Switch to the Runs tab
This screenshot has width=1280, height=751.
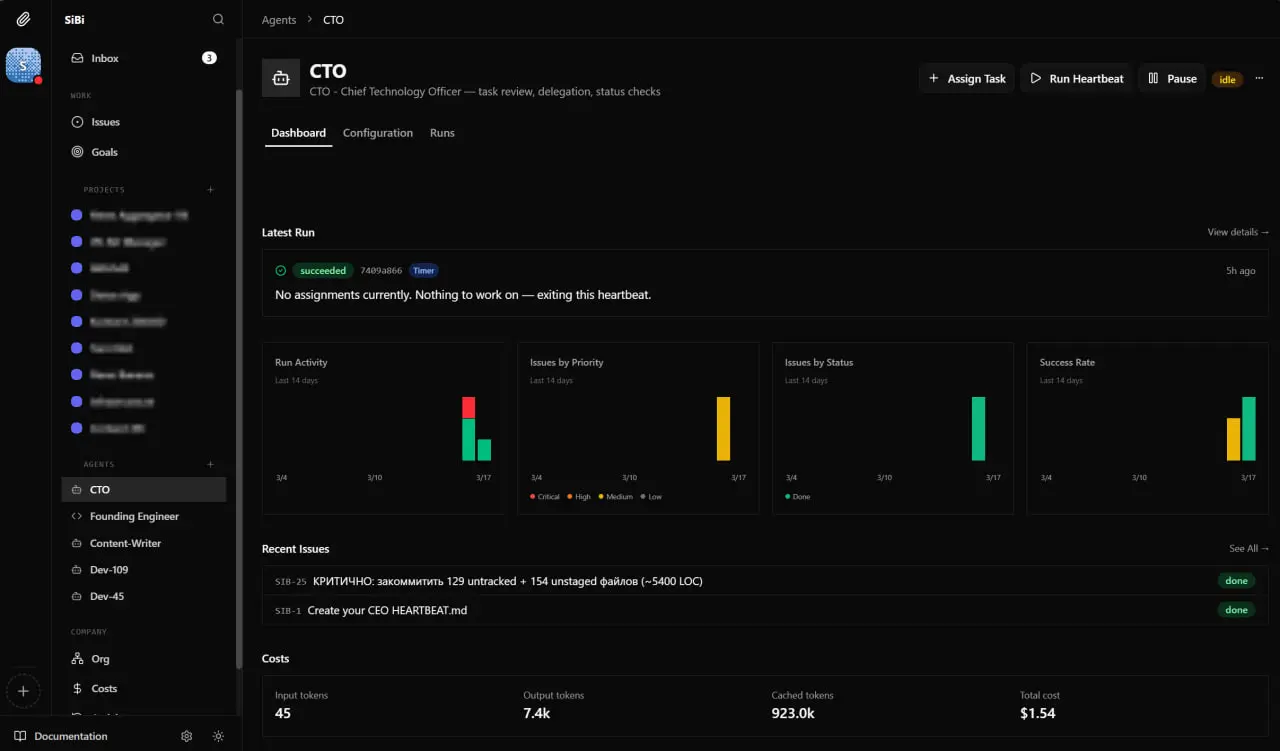[442, 133]
